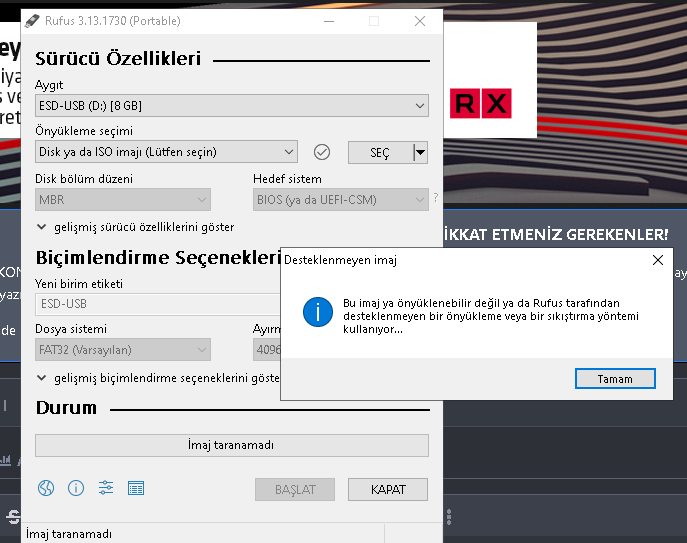
Task: Open the Rufus log icon
Action: (136, 488)
